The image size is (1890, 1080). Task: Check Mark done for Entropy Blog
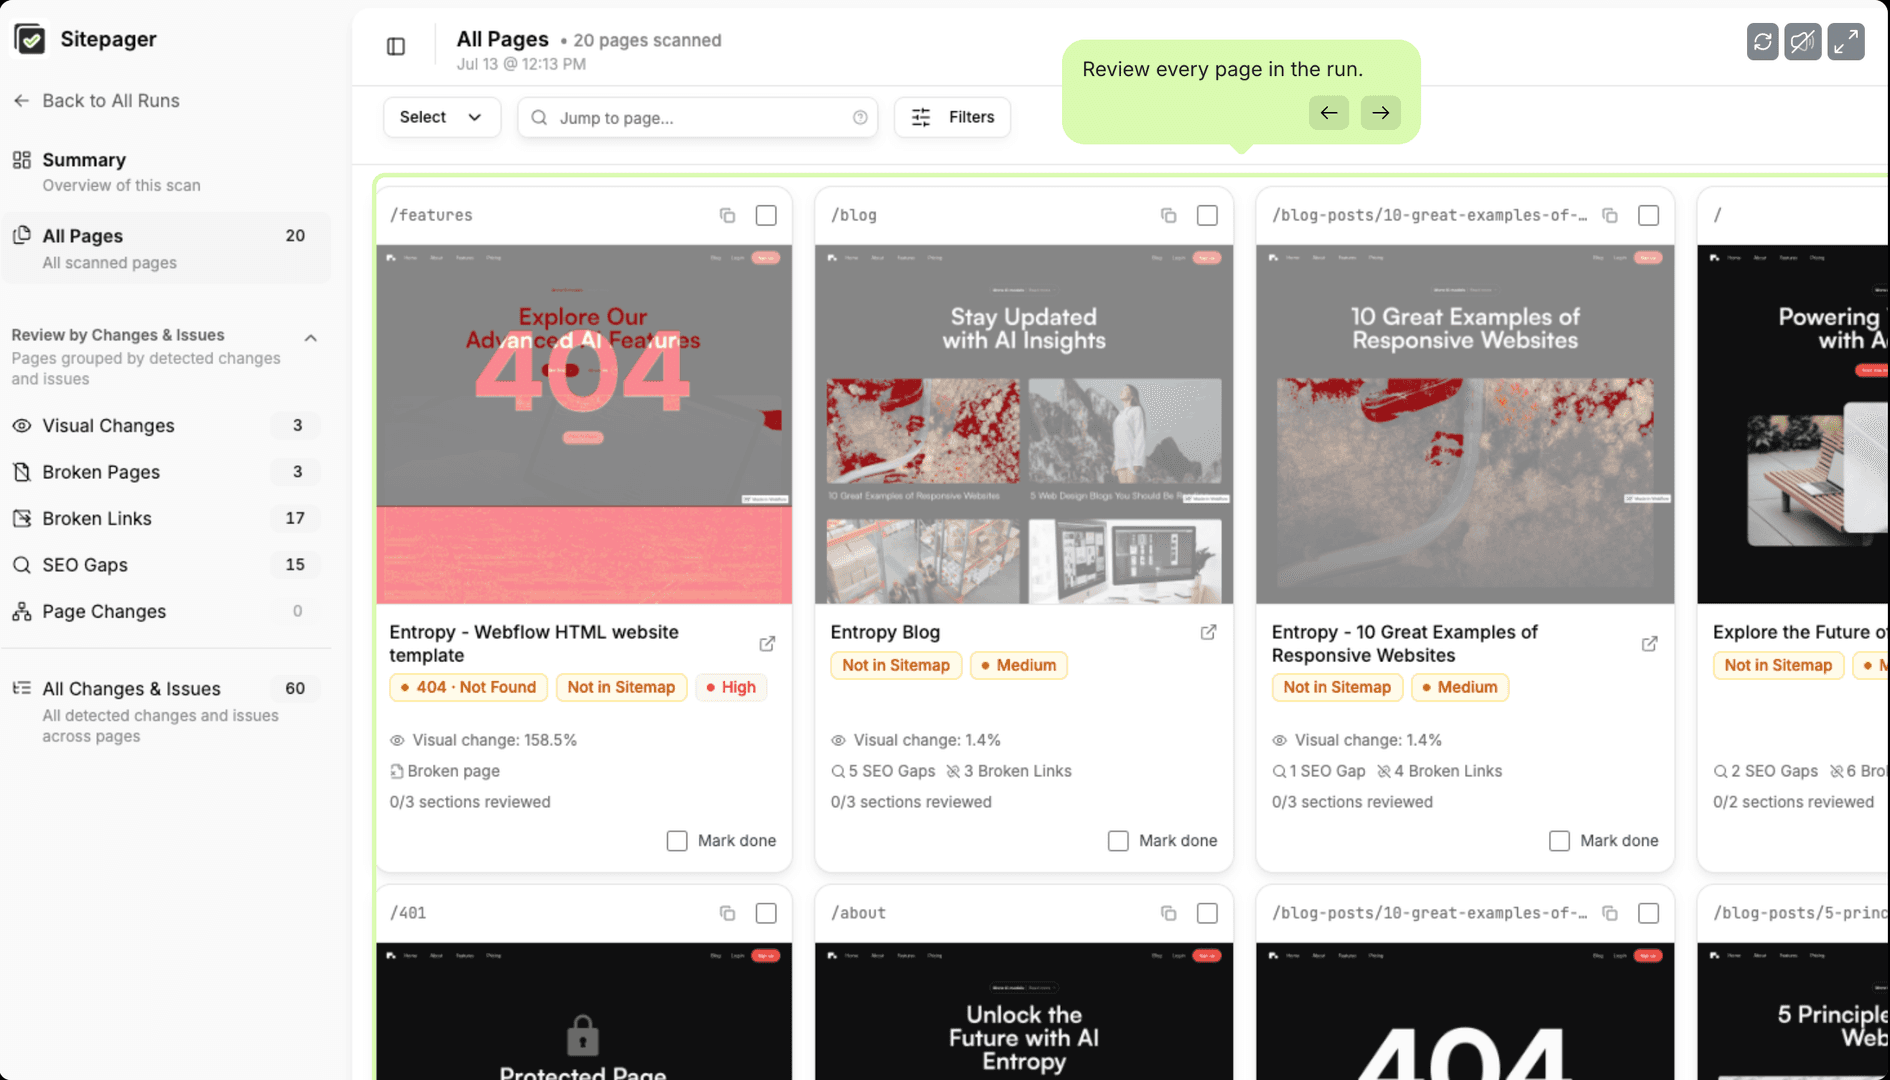coord(1118,841)
